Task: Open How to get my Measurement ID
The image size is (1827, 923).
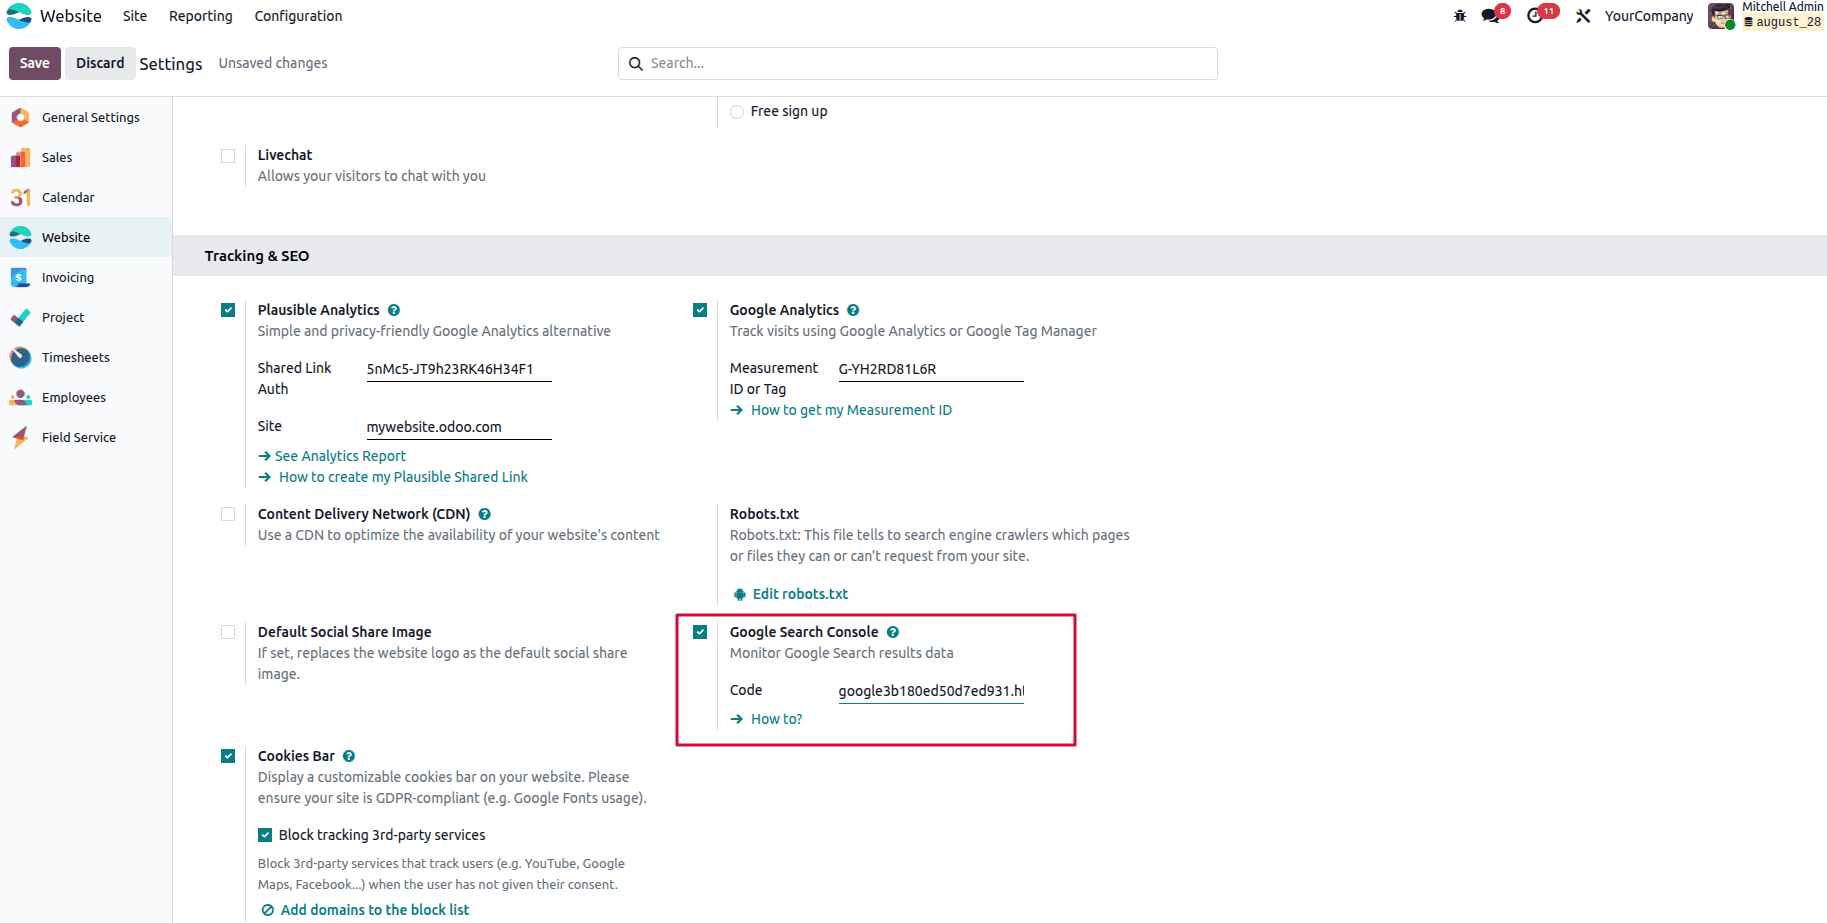Action: pos(841,410)
